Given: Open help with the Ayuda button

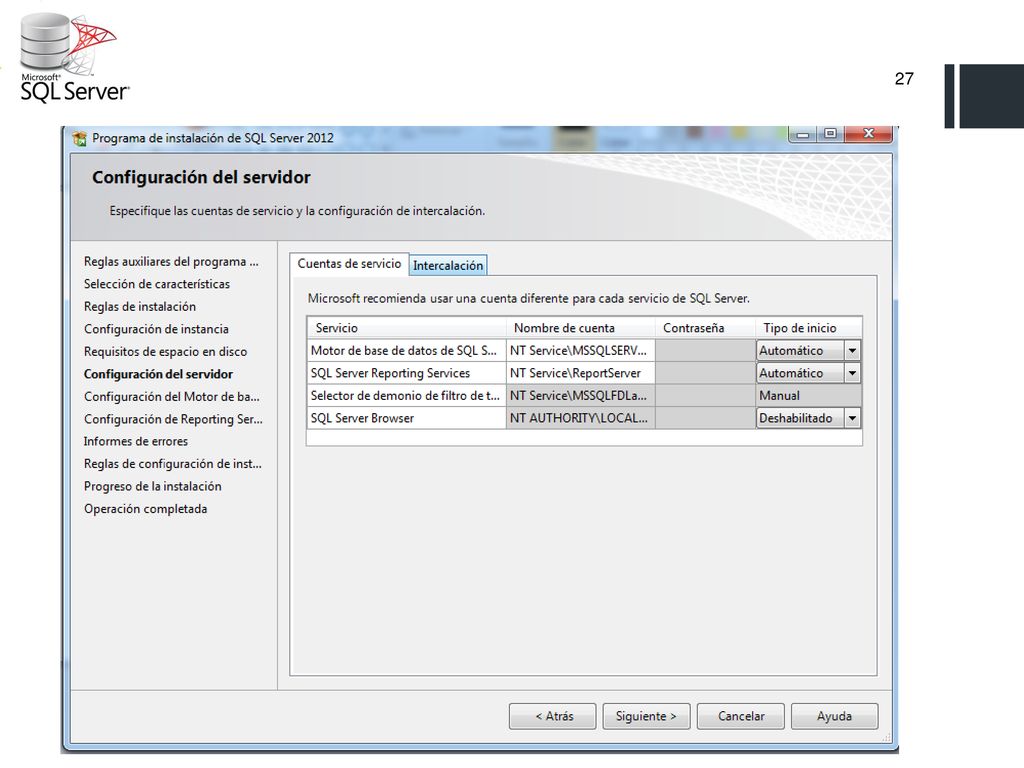Looking at the screenshot, I should (x=835, y=716).
